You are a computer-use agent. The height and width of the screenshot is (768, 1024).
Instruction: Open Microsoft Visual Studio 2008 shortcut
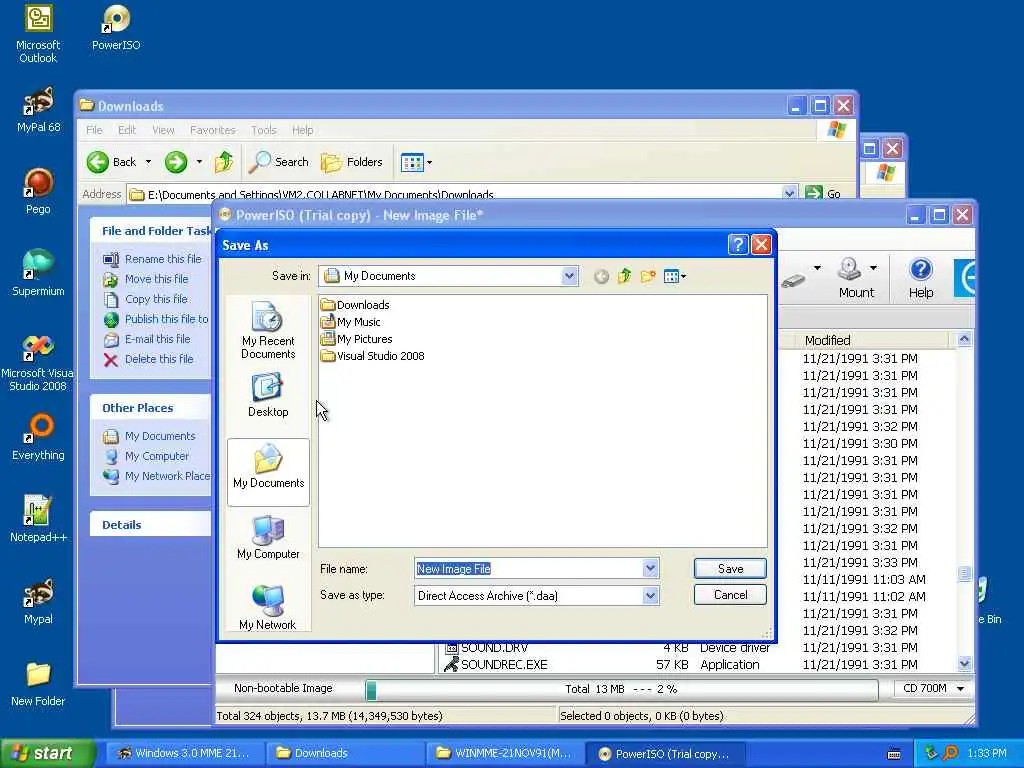point(38,362)
